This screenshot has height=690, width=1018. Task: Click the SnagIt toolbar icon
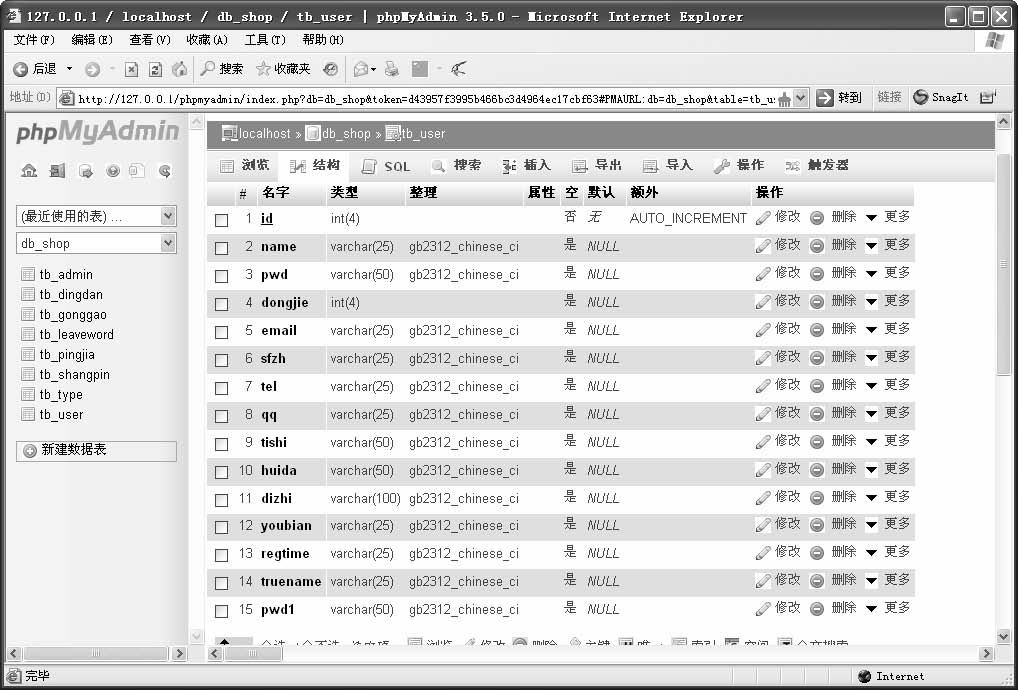click(921, 97)
